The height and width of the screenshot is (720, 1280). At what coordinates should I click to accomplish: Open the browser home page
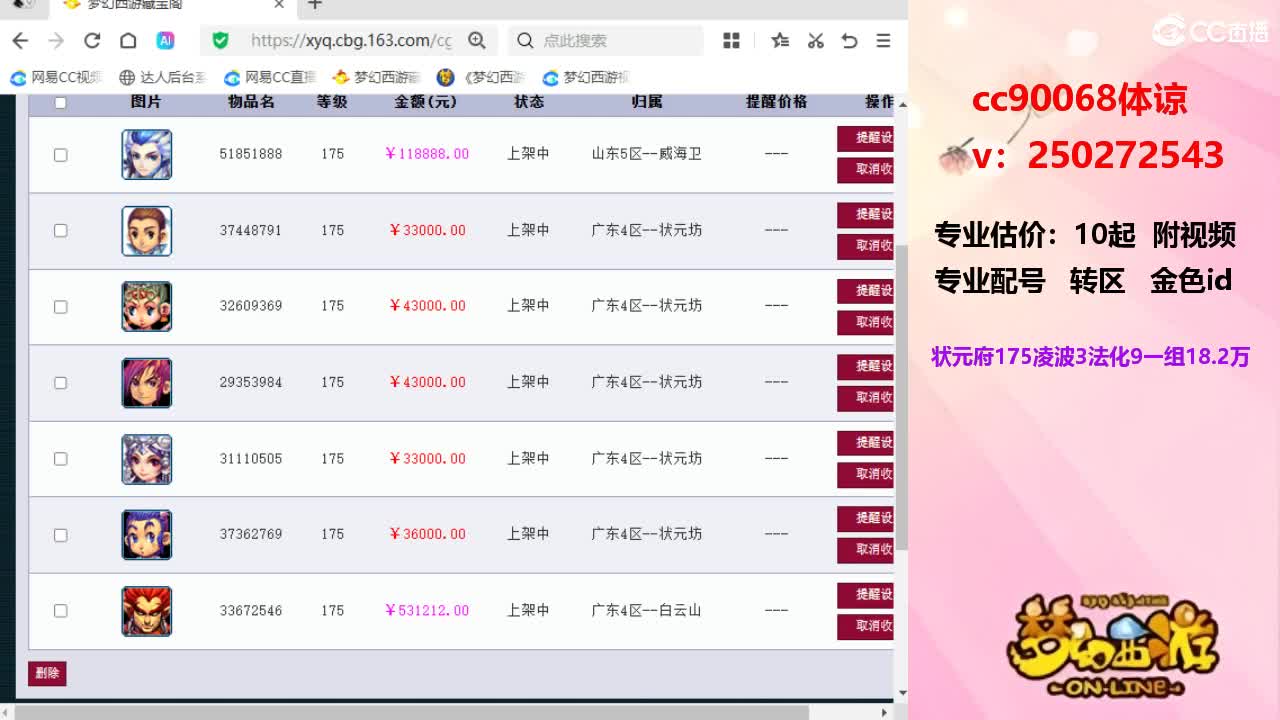(x=128, y=41)
